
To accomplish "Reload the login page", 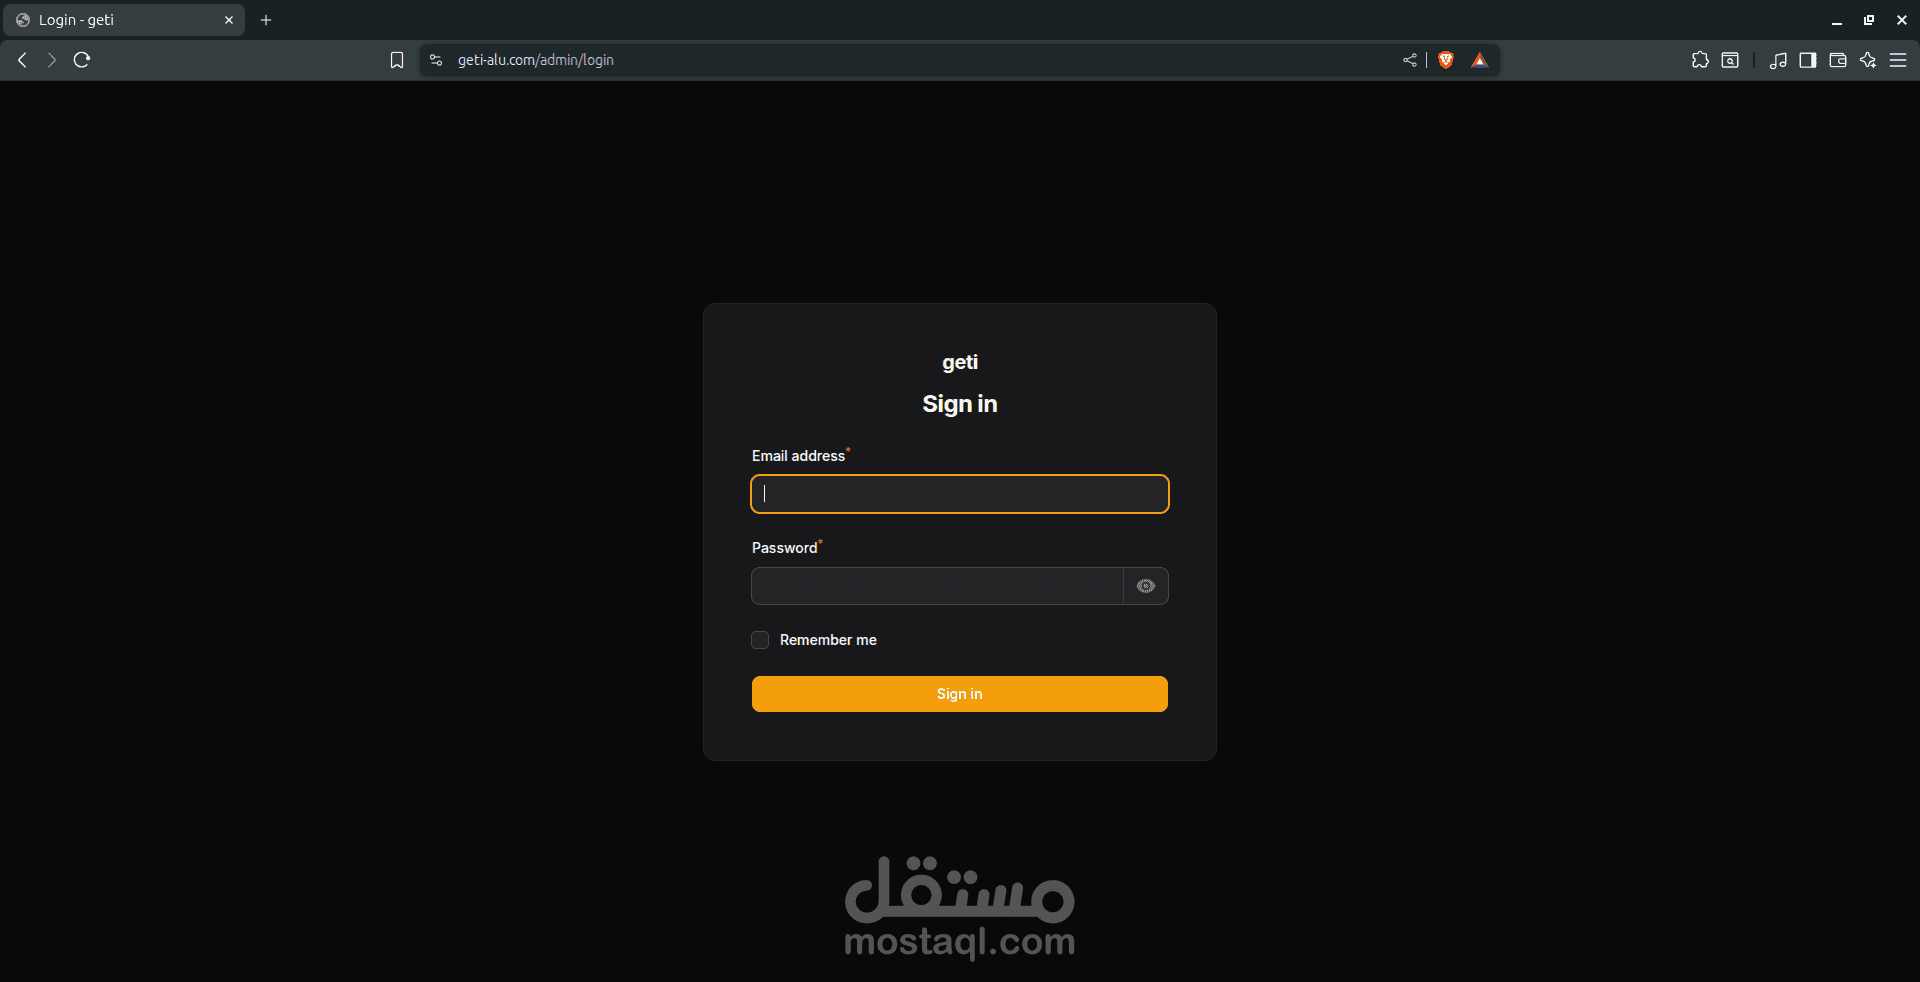I will tap(82, 60).
